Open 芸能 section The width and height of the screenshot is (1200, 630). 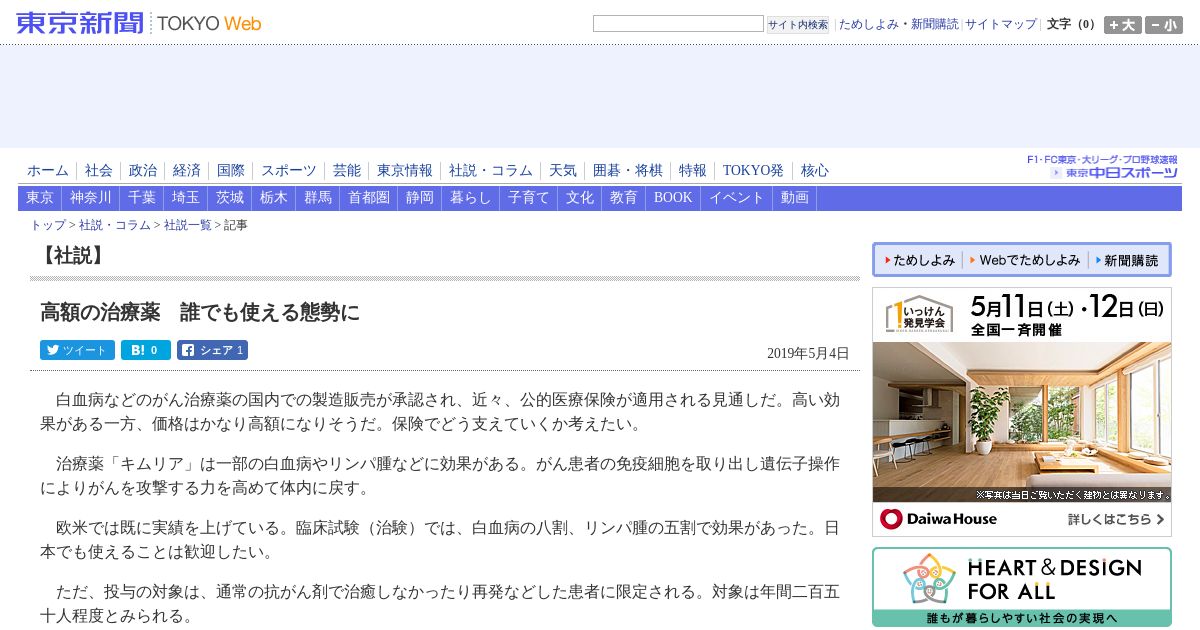tap(347, 171)
